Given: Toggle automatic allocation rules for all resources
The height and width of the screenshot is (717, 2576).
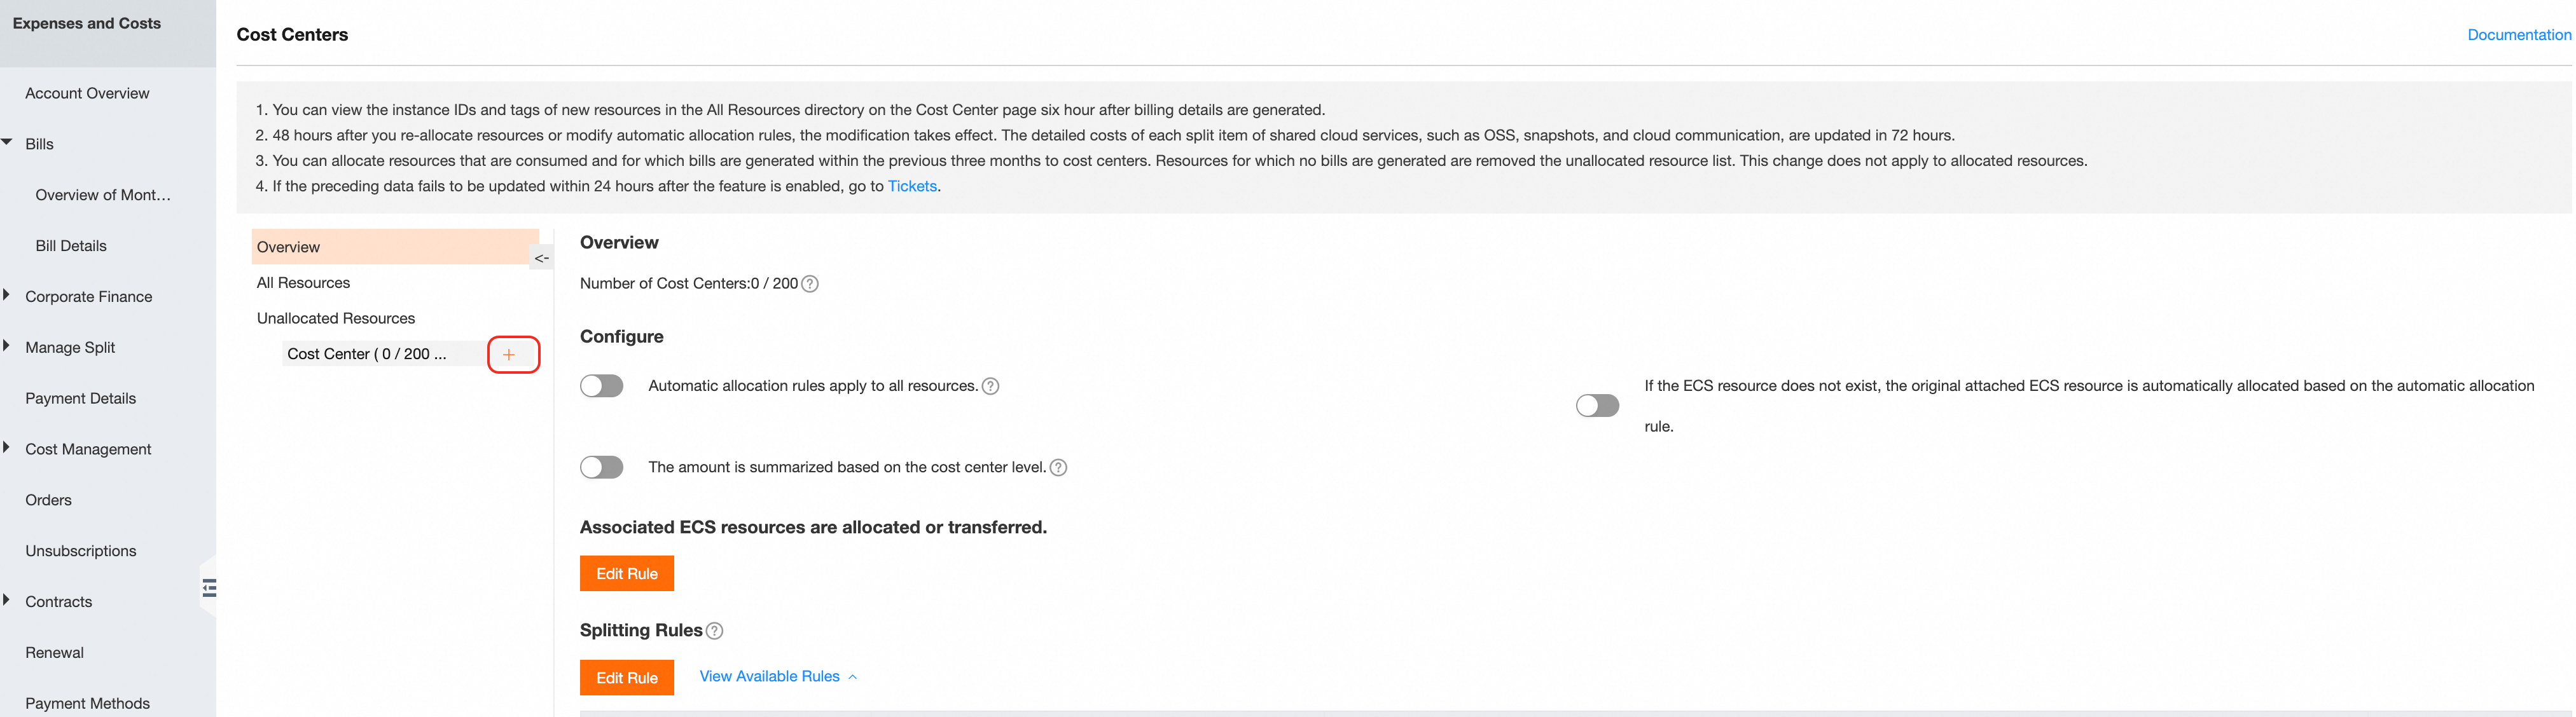Looking at the screenshot, I should [x=601, y=386].
